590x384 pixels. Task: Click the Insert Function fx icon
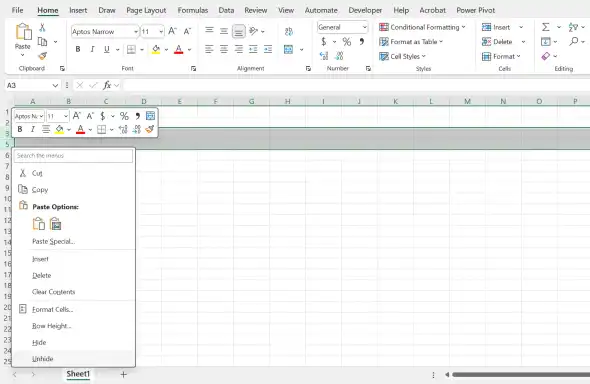click(x=107, y=85)
